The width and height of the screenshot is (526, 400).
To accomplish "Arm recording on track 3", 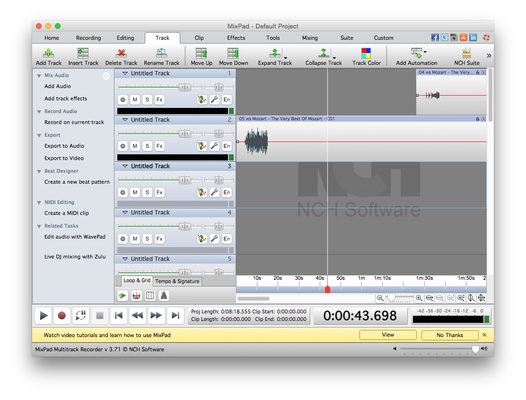I will point(123,192).
